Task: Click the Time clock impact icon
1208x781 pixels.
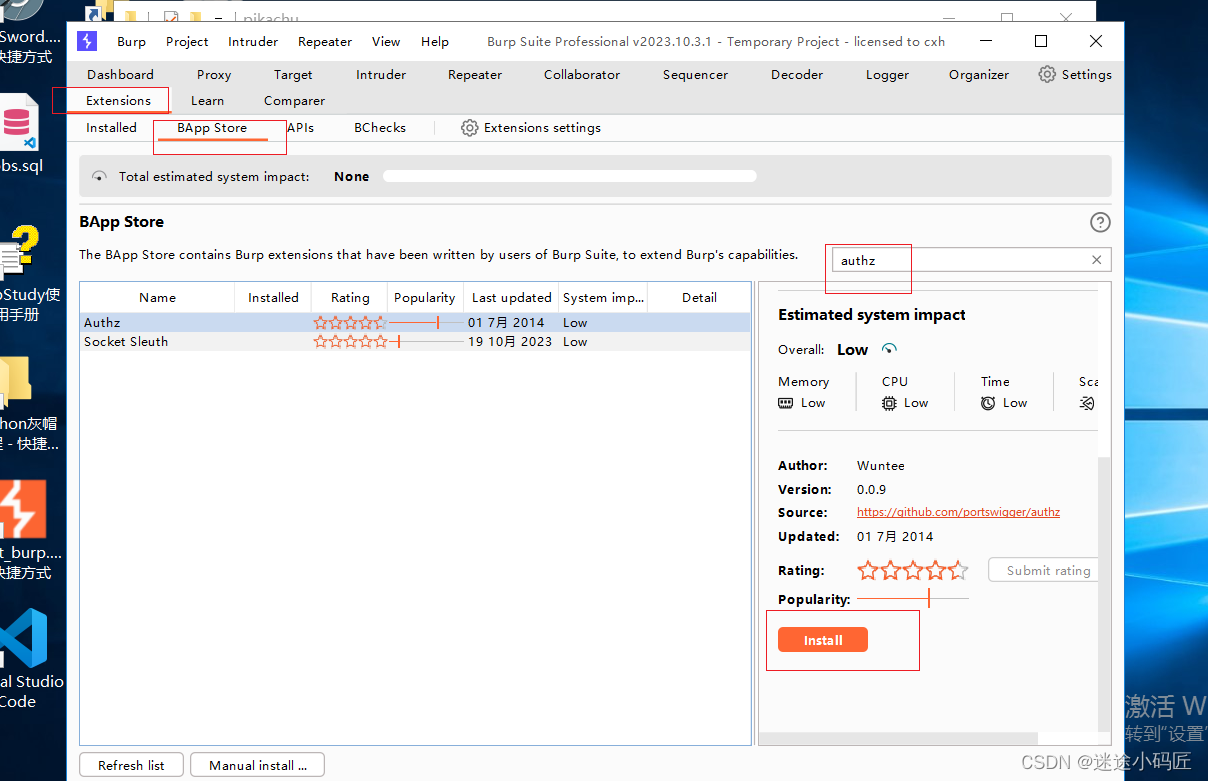Action: [x=988, y=403]
